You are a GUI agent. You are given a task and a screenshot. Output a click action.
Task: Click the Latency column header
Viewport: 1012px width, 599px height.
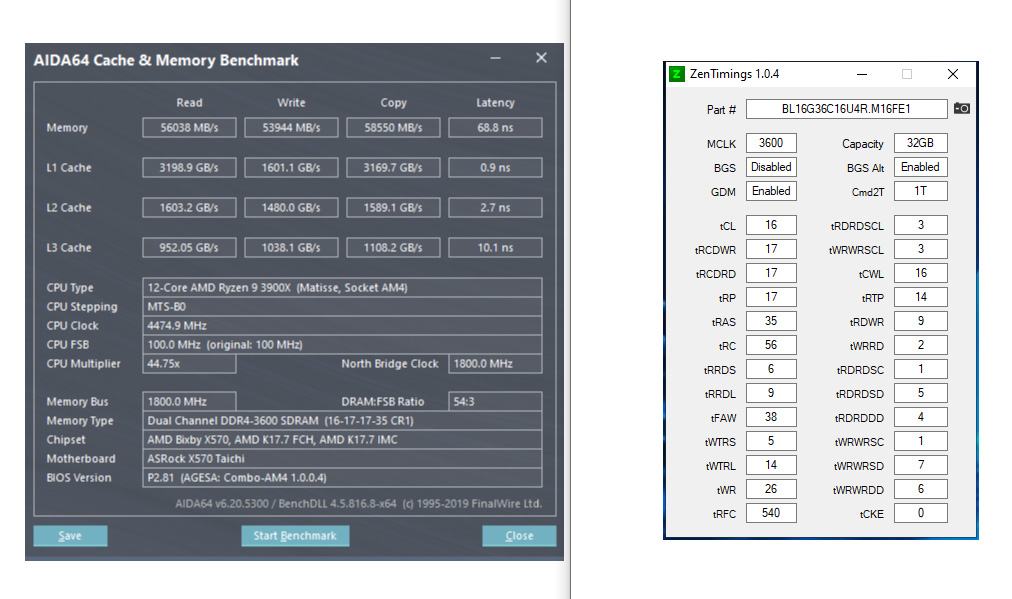click(495, 103)
